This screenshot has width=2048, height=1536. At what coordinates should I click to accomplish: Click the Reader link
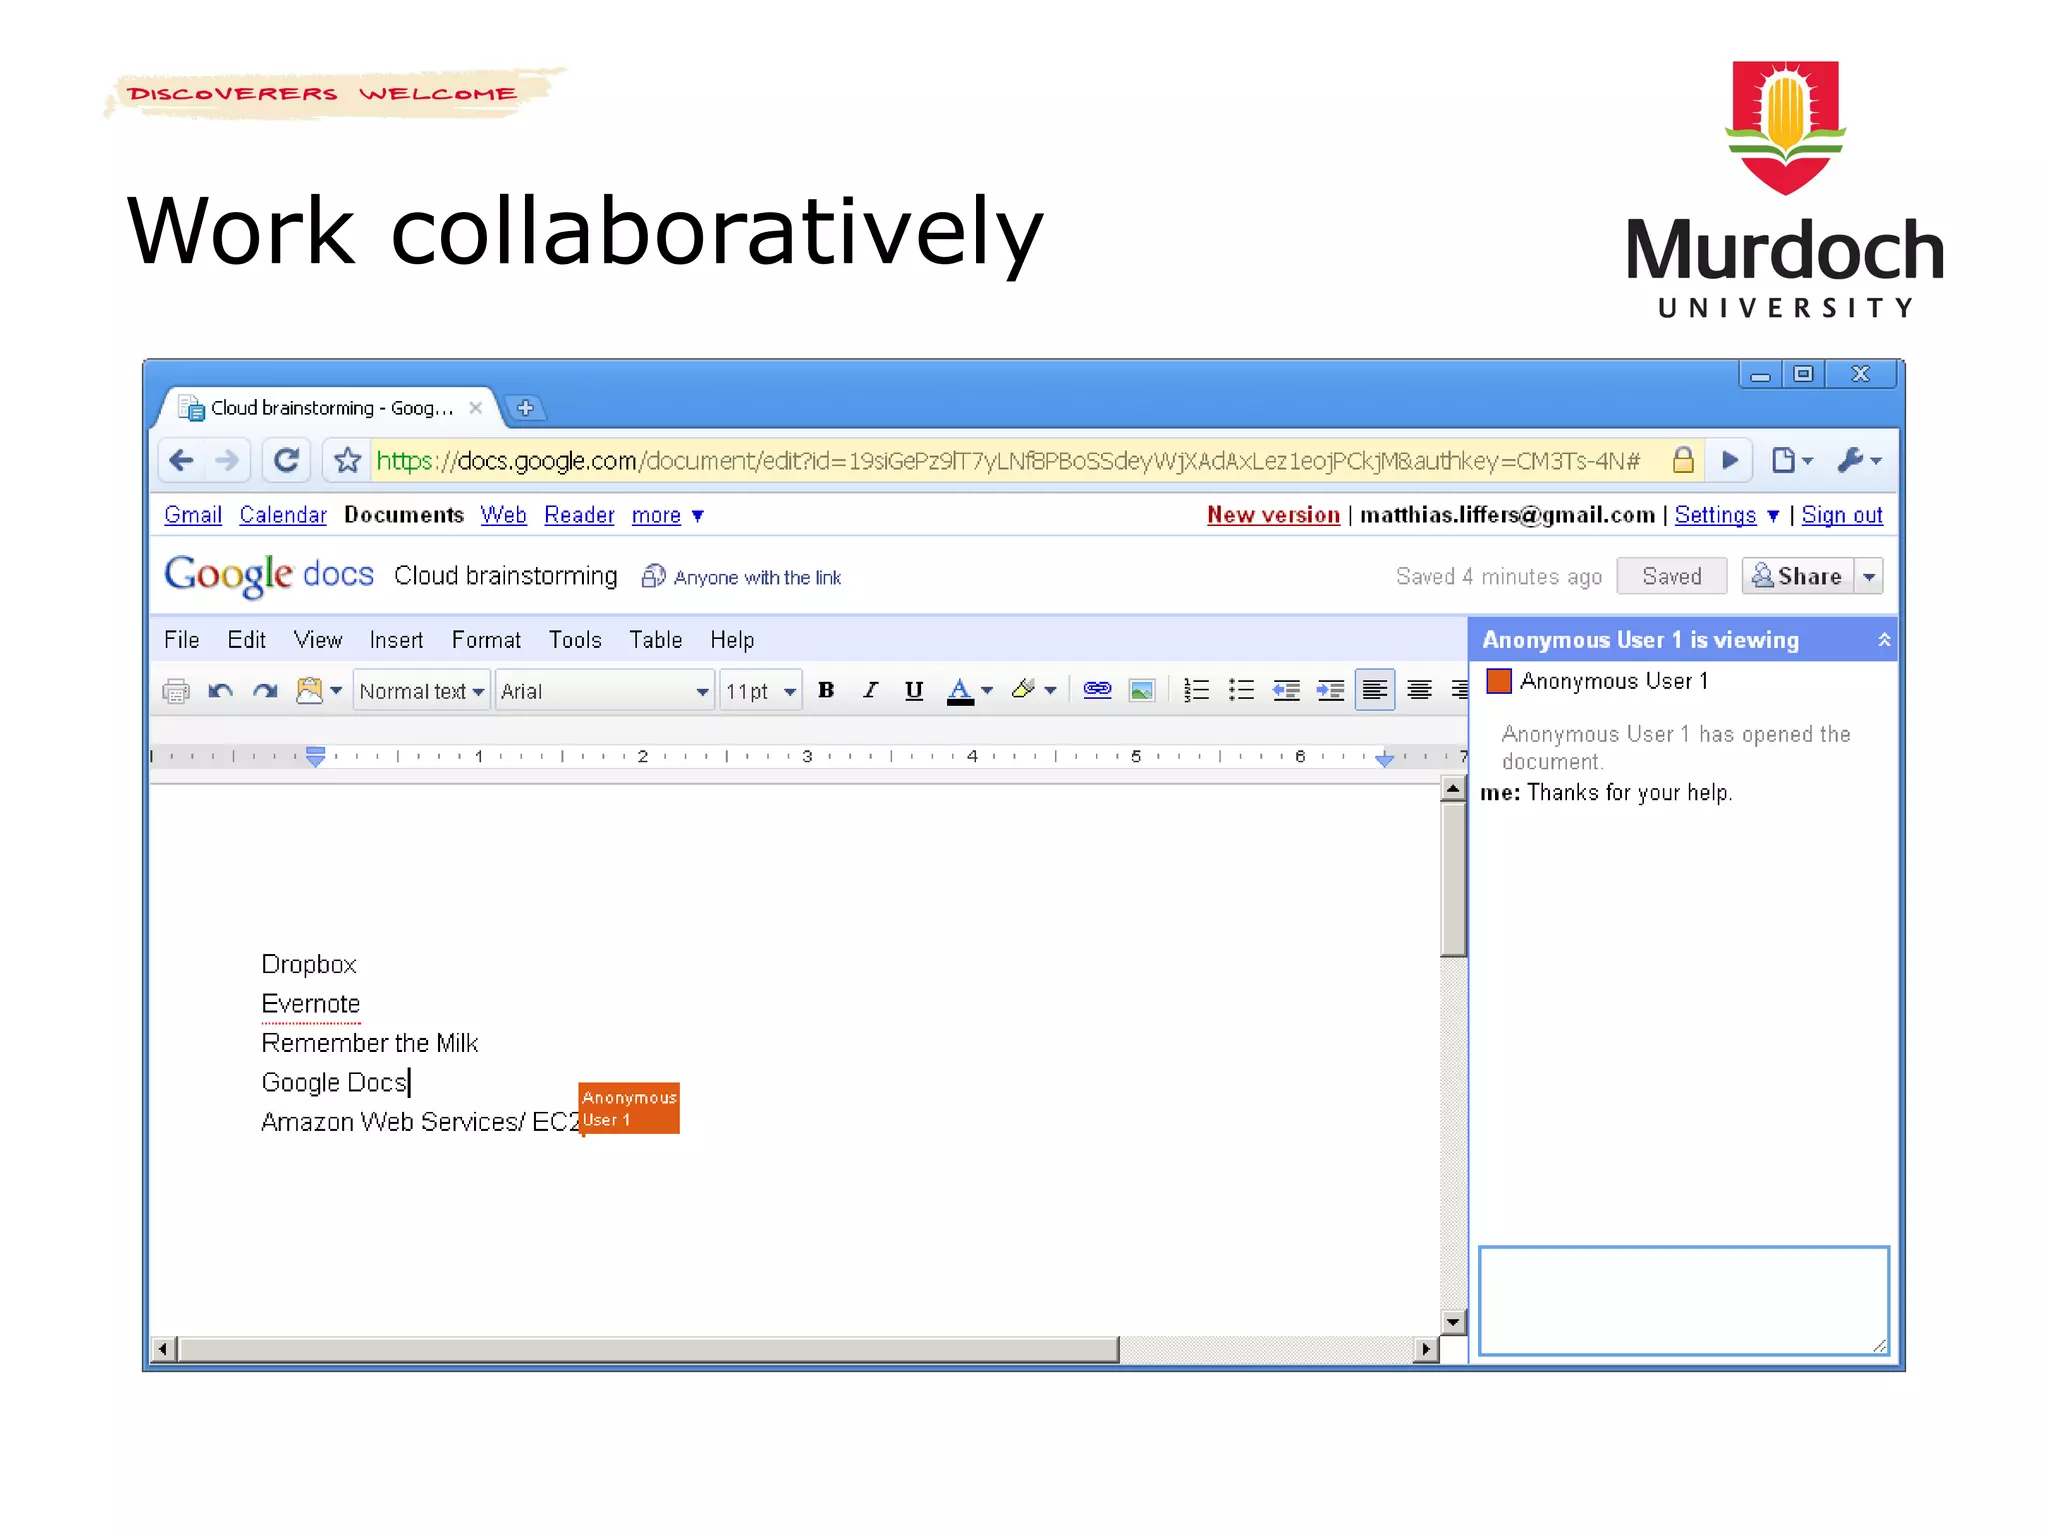[x=579, y=515]
